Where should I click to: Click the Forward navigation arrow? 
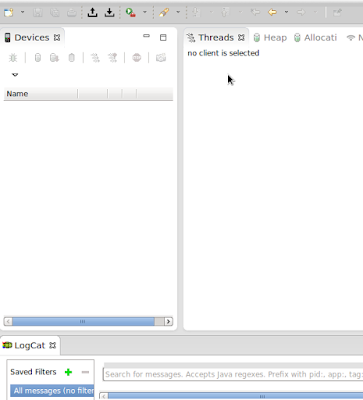tap(301, 13)
